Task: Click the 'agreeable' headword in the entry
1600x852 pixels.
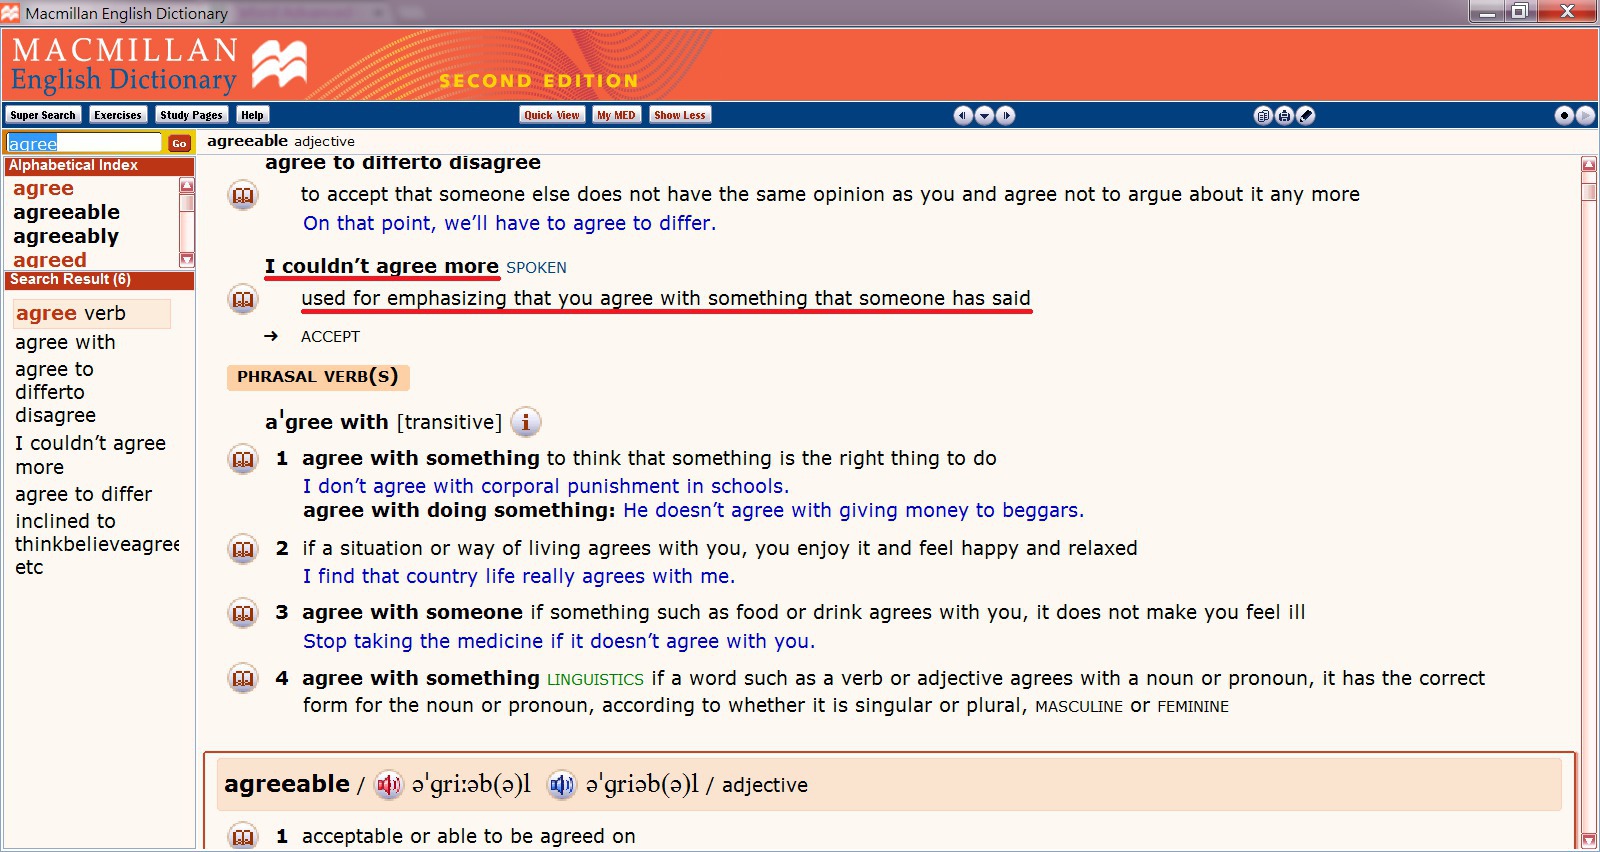Action: click(x=287, y=784)
